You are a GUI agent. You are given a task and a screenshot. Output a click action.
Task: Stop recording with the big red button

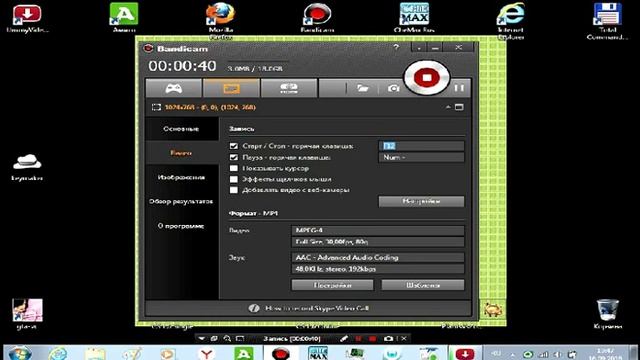[x=427, y=77]
